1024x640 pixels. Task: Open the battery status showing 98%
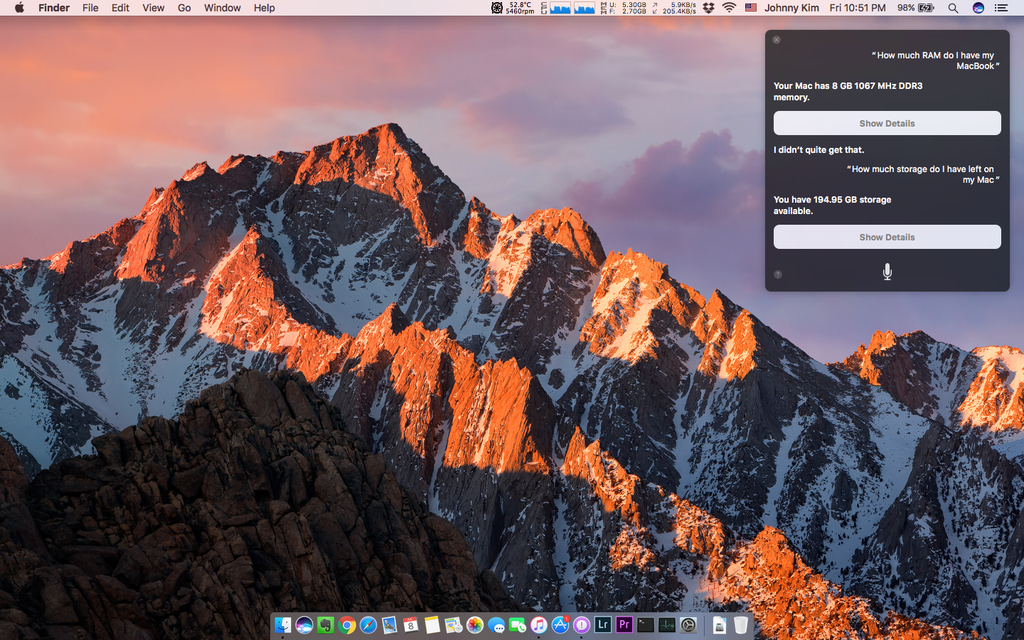coord(916,8)
